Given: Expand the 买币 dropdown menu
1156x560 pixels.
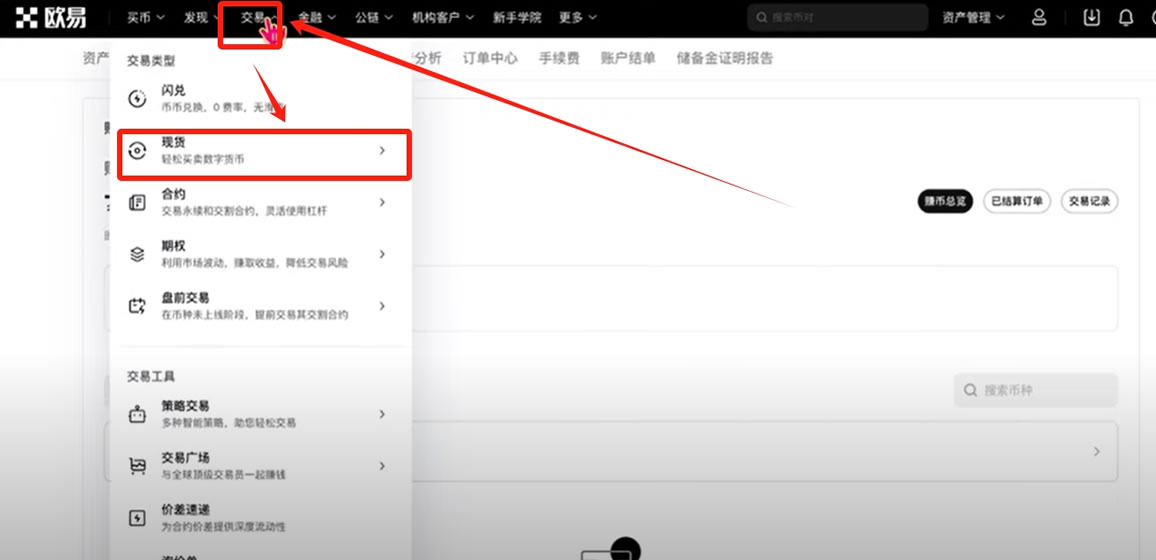Looking at the screenshot, I should pyautogui.click(x=146, y=18).
